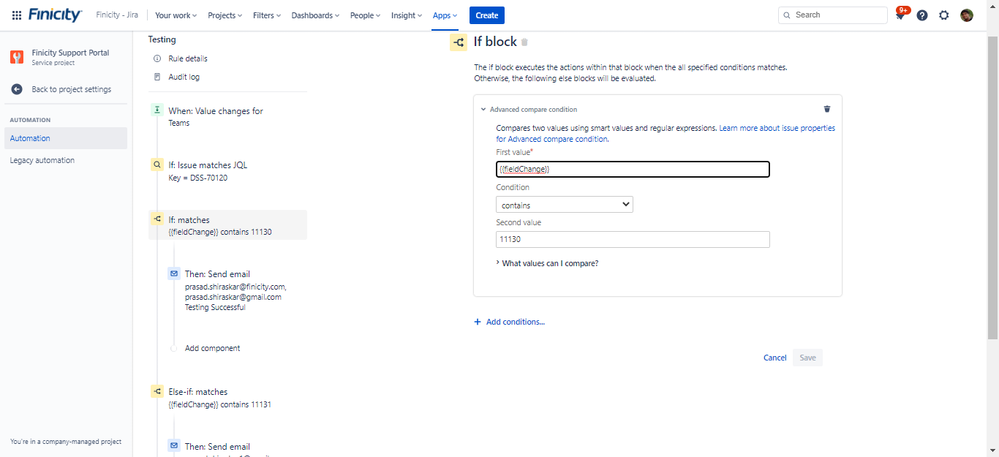Viewport: 999px width, 457px height.
Task: Select the If: matches branch icon
Action: click(157, 219)
